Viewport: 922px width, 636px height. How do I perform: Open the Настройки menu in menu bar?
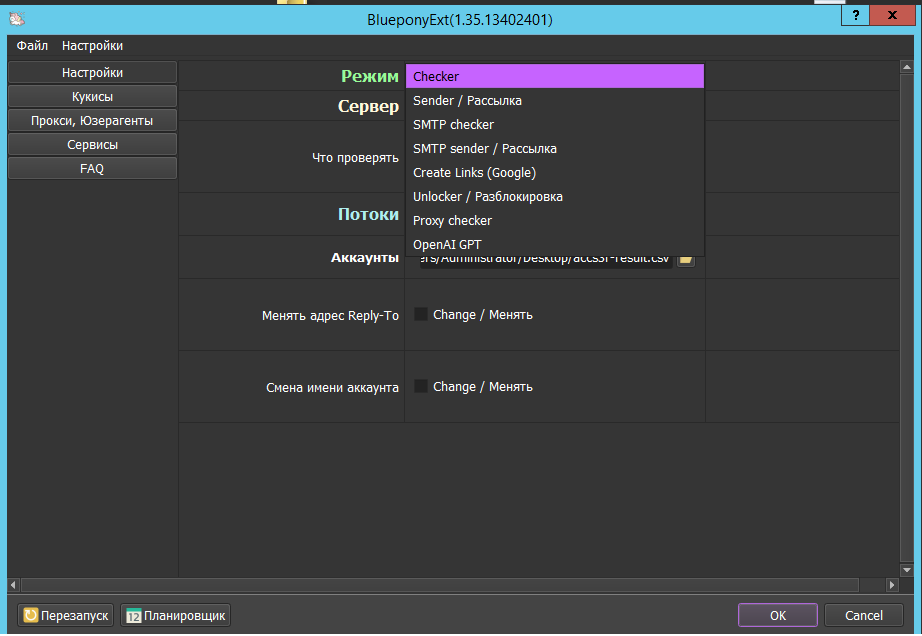92,46
